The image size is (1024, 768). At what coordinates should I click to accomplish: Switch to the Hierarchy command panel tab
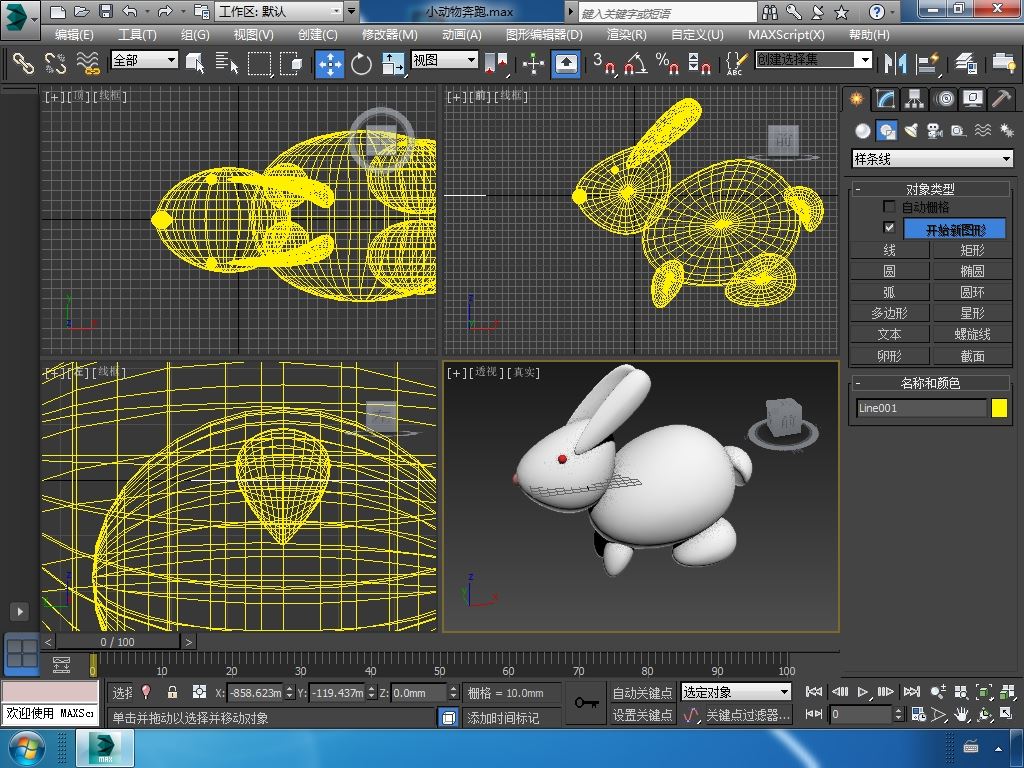click(914, 99)
